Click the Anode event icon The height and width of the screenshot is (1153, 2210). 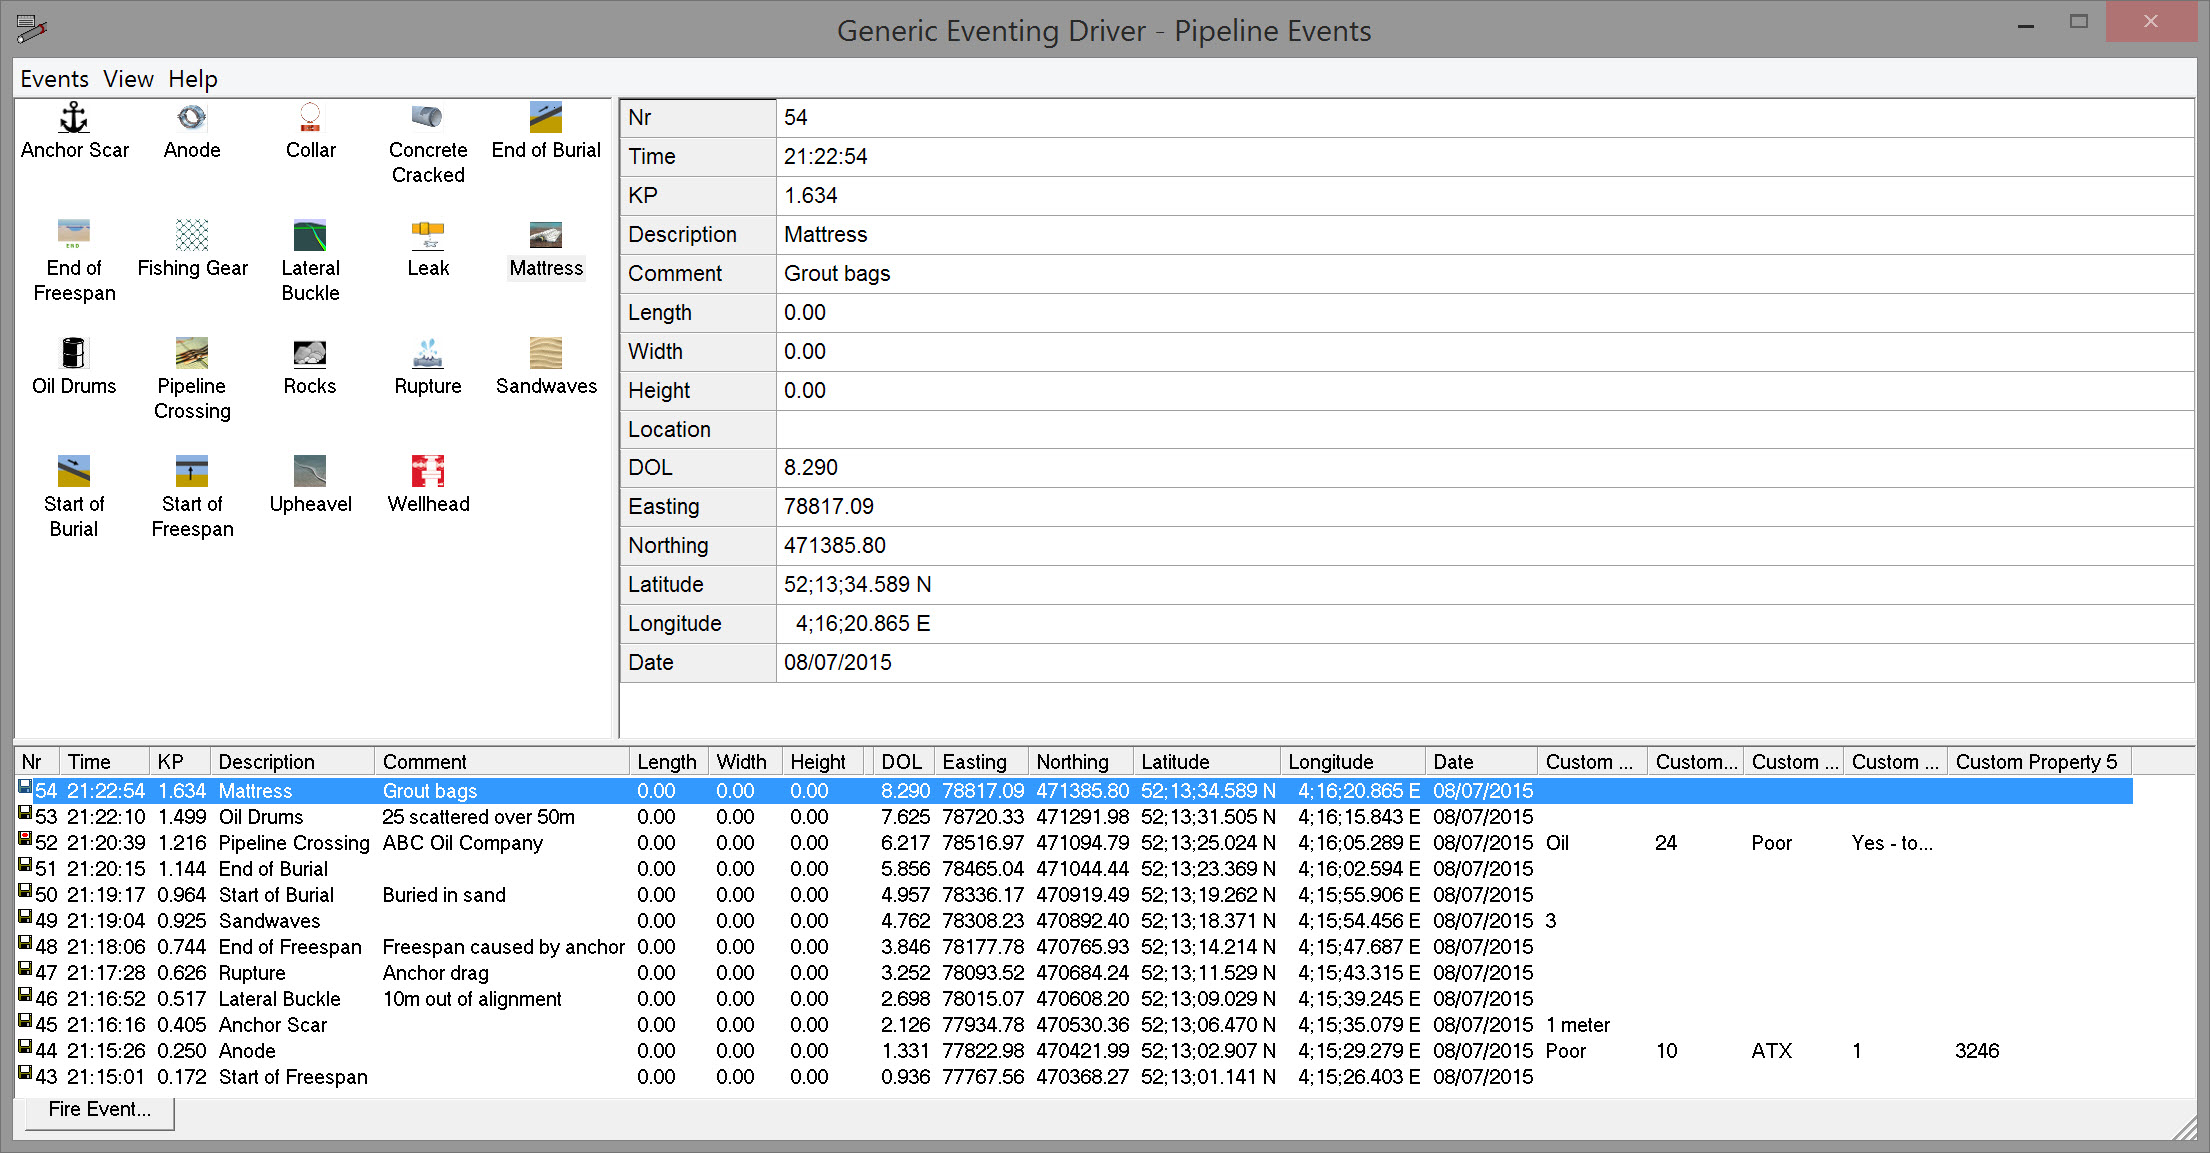tap(192, 119)
